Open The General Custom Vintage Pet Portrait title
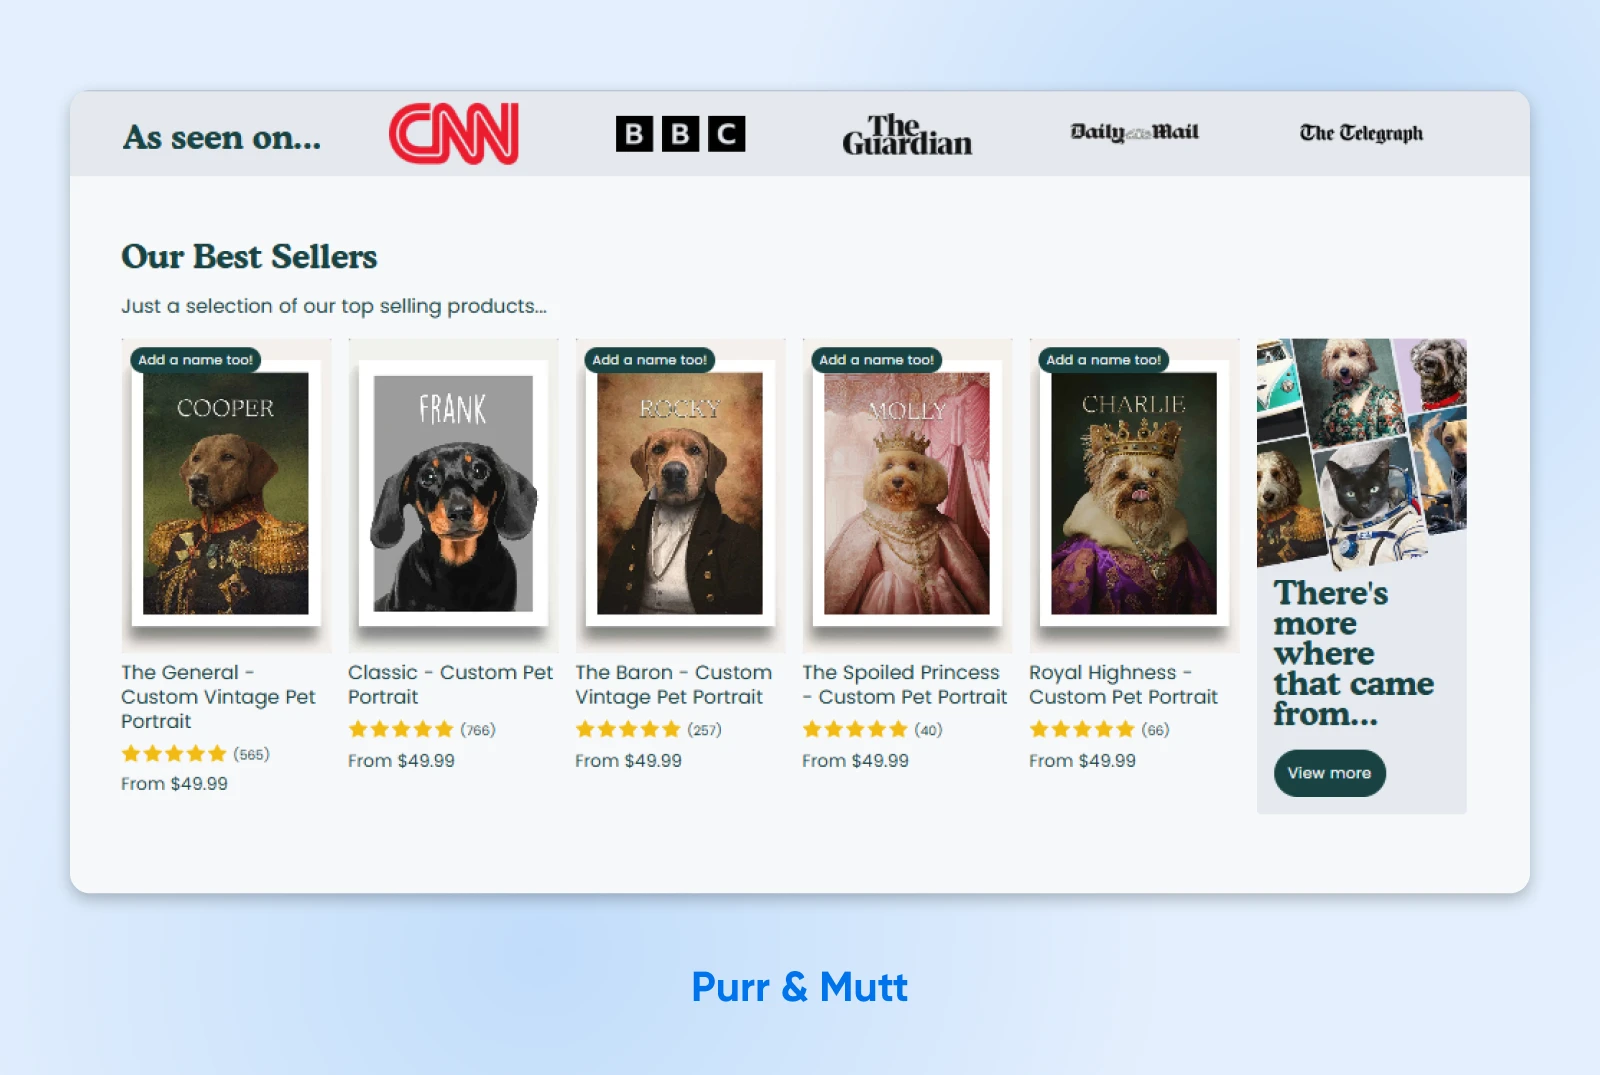The height and width of the screenshot is (1075, 1600). (x=218, y=697)
